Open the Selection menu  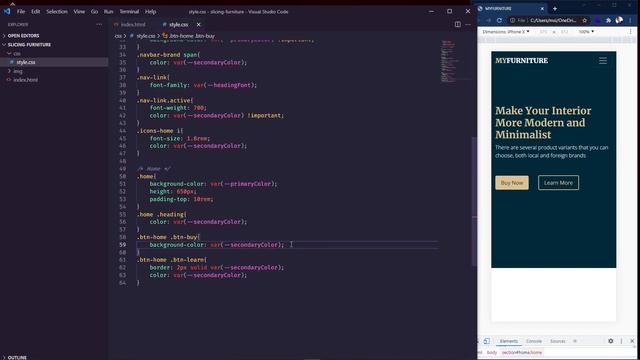(x=57, y=11)
